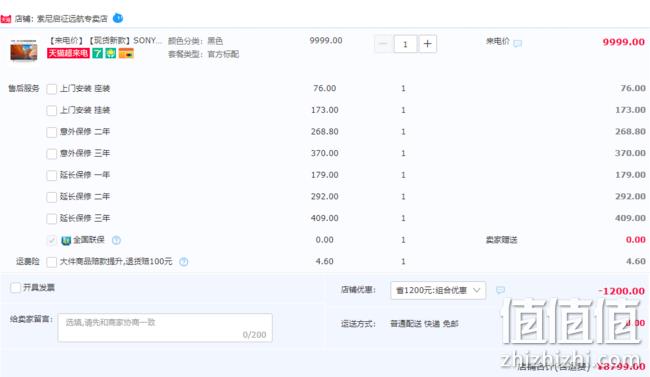Click the Tmall logo beside the store name
Viewport: 650px width, 377px height.
click(x=5, y=19)
